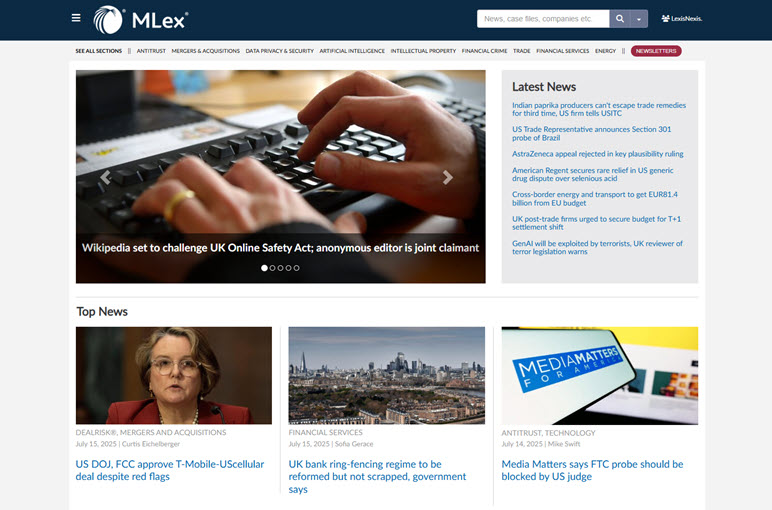The width and height of the screenshot is (772, 510).
Task: Open the LexisNexis user icon link
Action: coord(682,19)
